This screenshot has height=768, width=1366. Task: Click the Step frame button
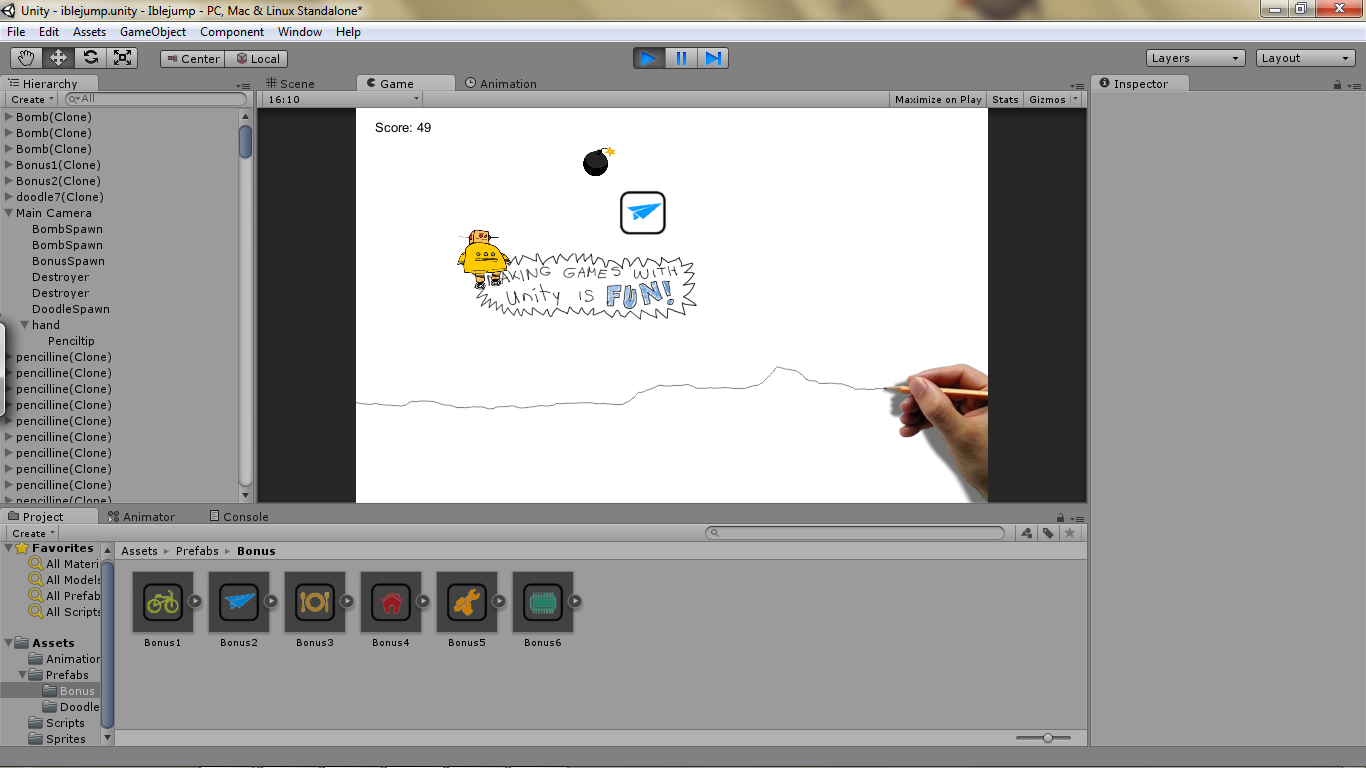click(x=713, y=58)
